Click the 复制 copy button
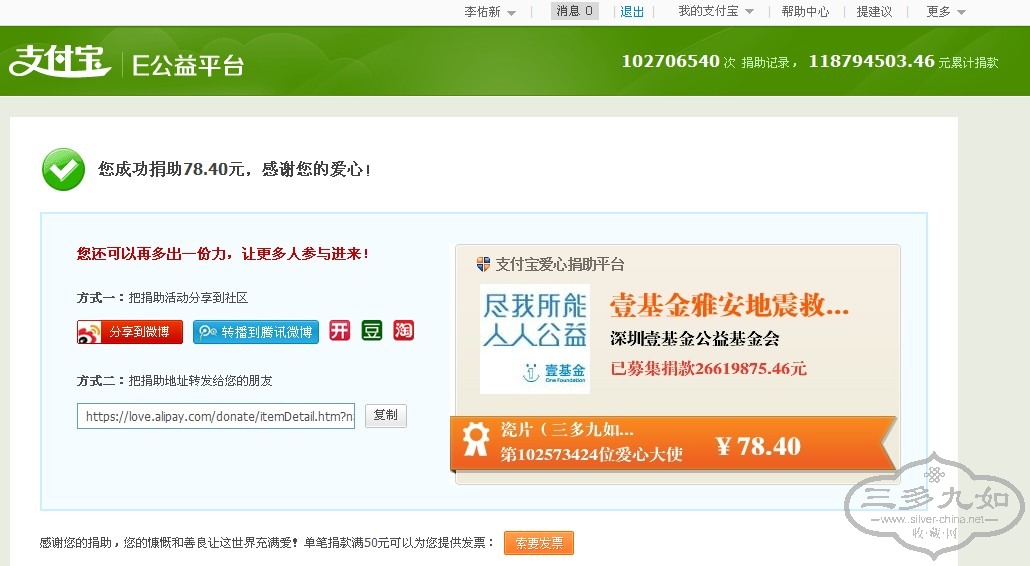This screenshot has width=1030, height=566. (x=386, y=416)
